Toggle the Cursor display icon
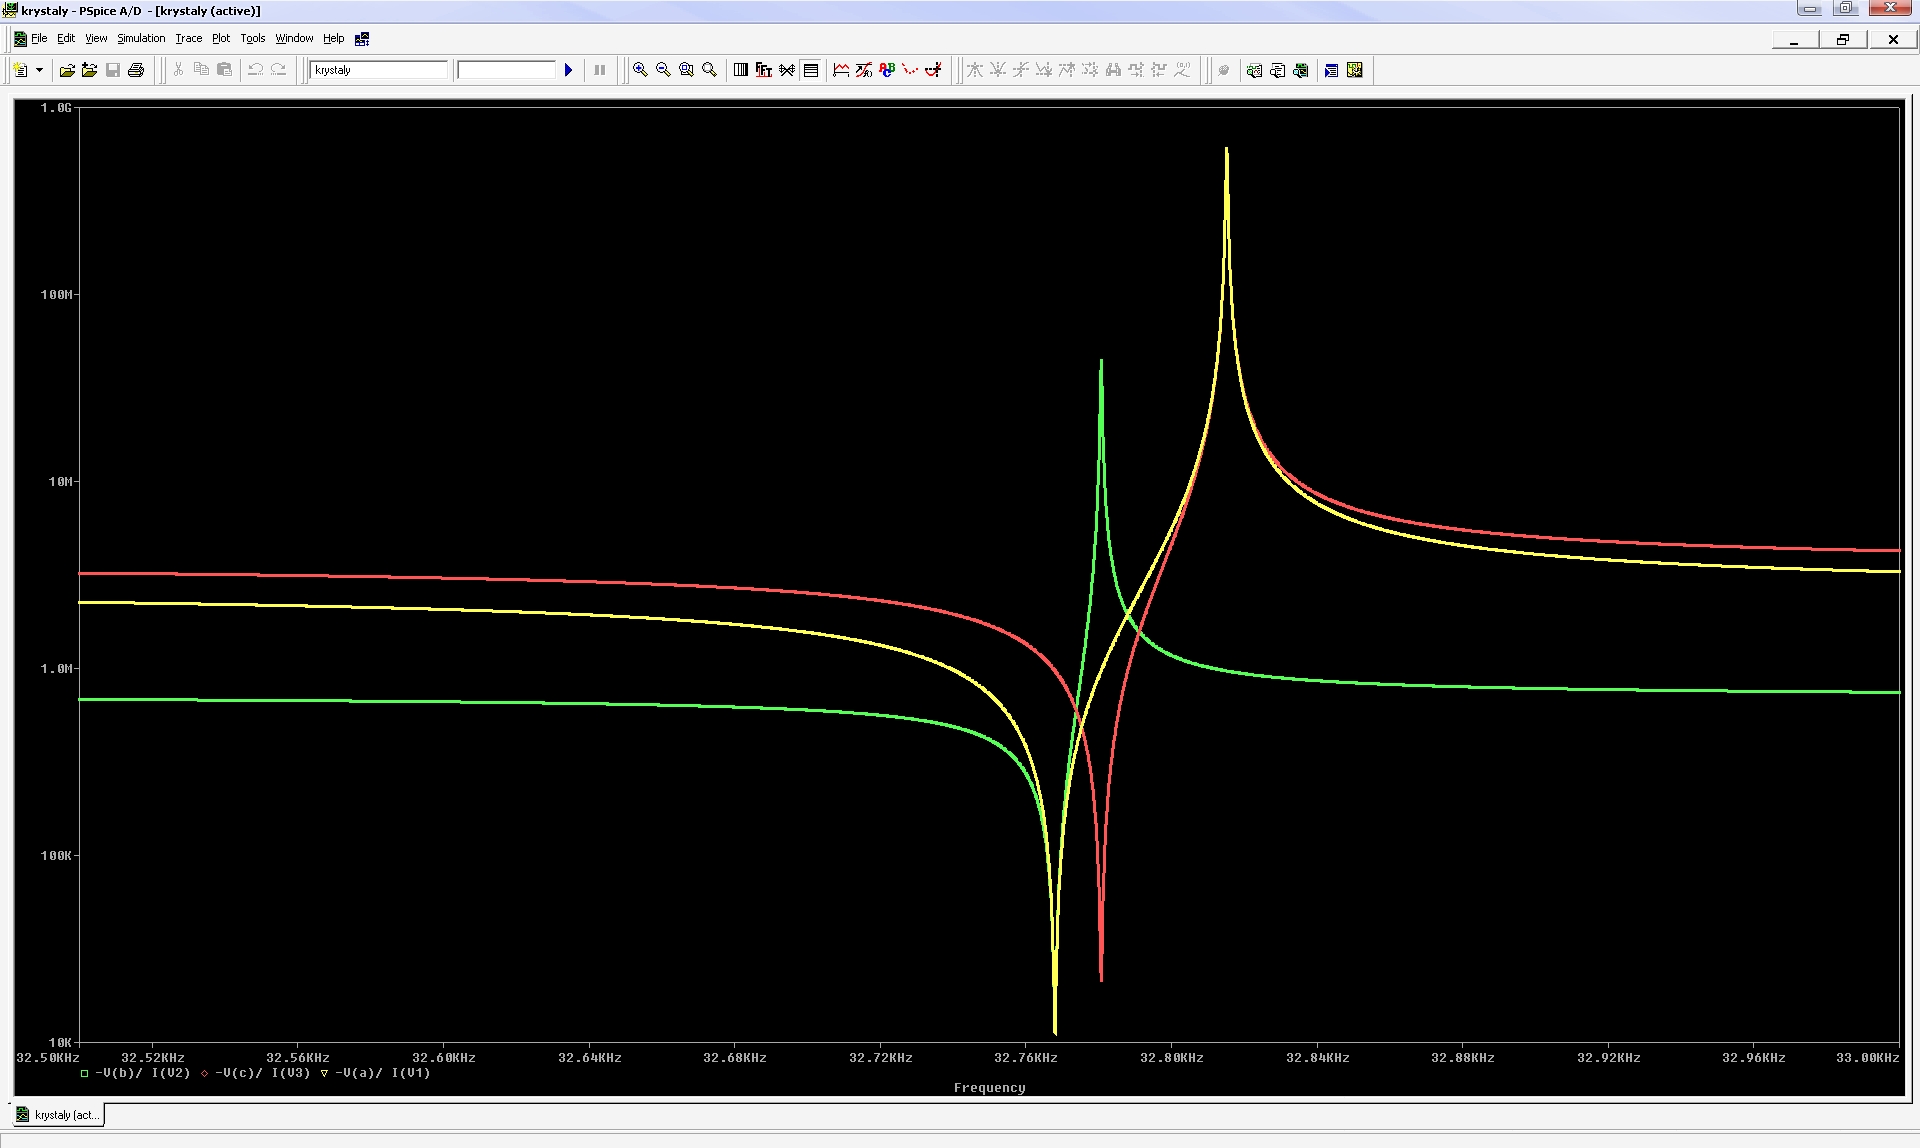The width and height of the screenshot is (1920, 1148). [x=933, y=70]
